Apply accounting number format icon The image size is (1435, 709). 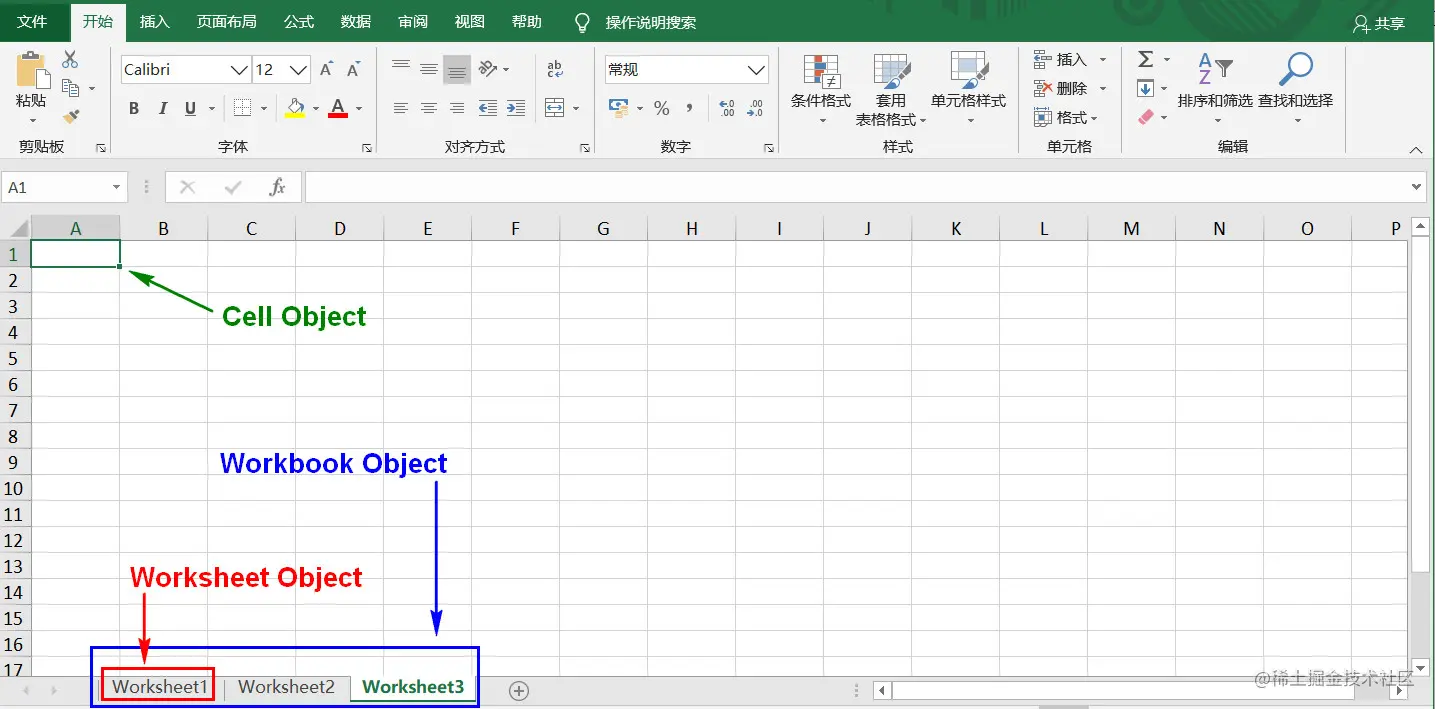[x=618, y=108]
